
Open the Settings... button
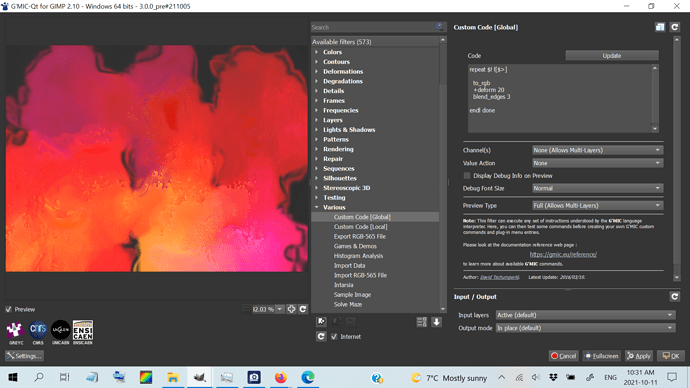tap(25, 356)
